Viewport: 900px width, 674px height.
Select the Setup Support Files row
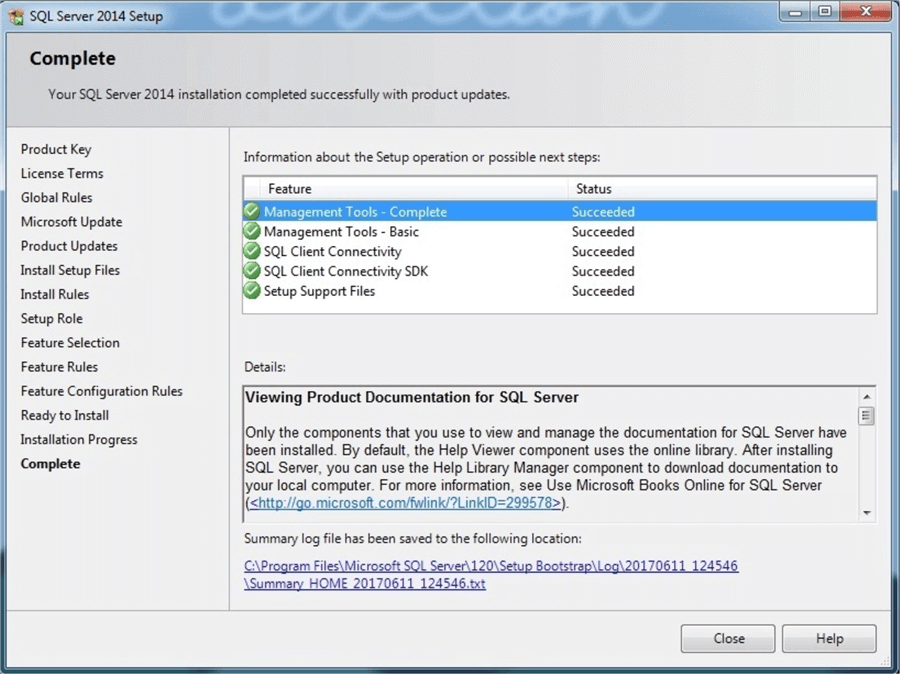(560, 290)
